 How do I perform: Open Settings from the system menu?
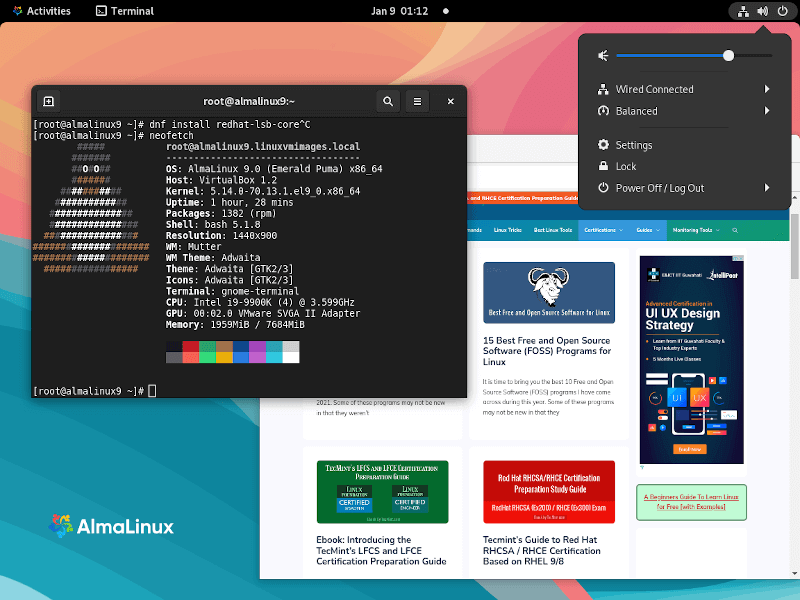(x=634, y=145)
